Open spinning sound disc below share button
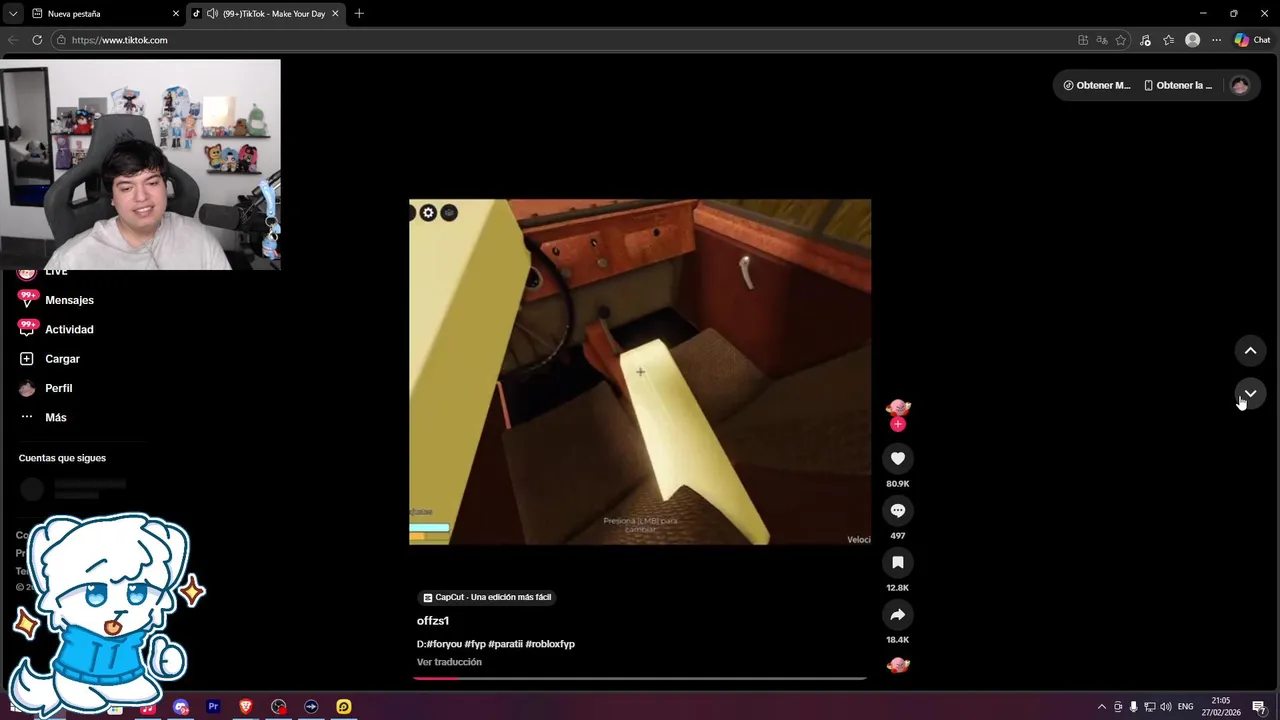The height and width of the screenshot is (720, 1280). pos(897,665)
